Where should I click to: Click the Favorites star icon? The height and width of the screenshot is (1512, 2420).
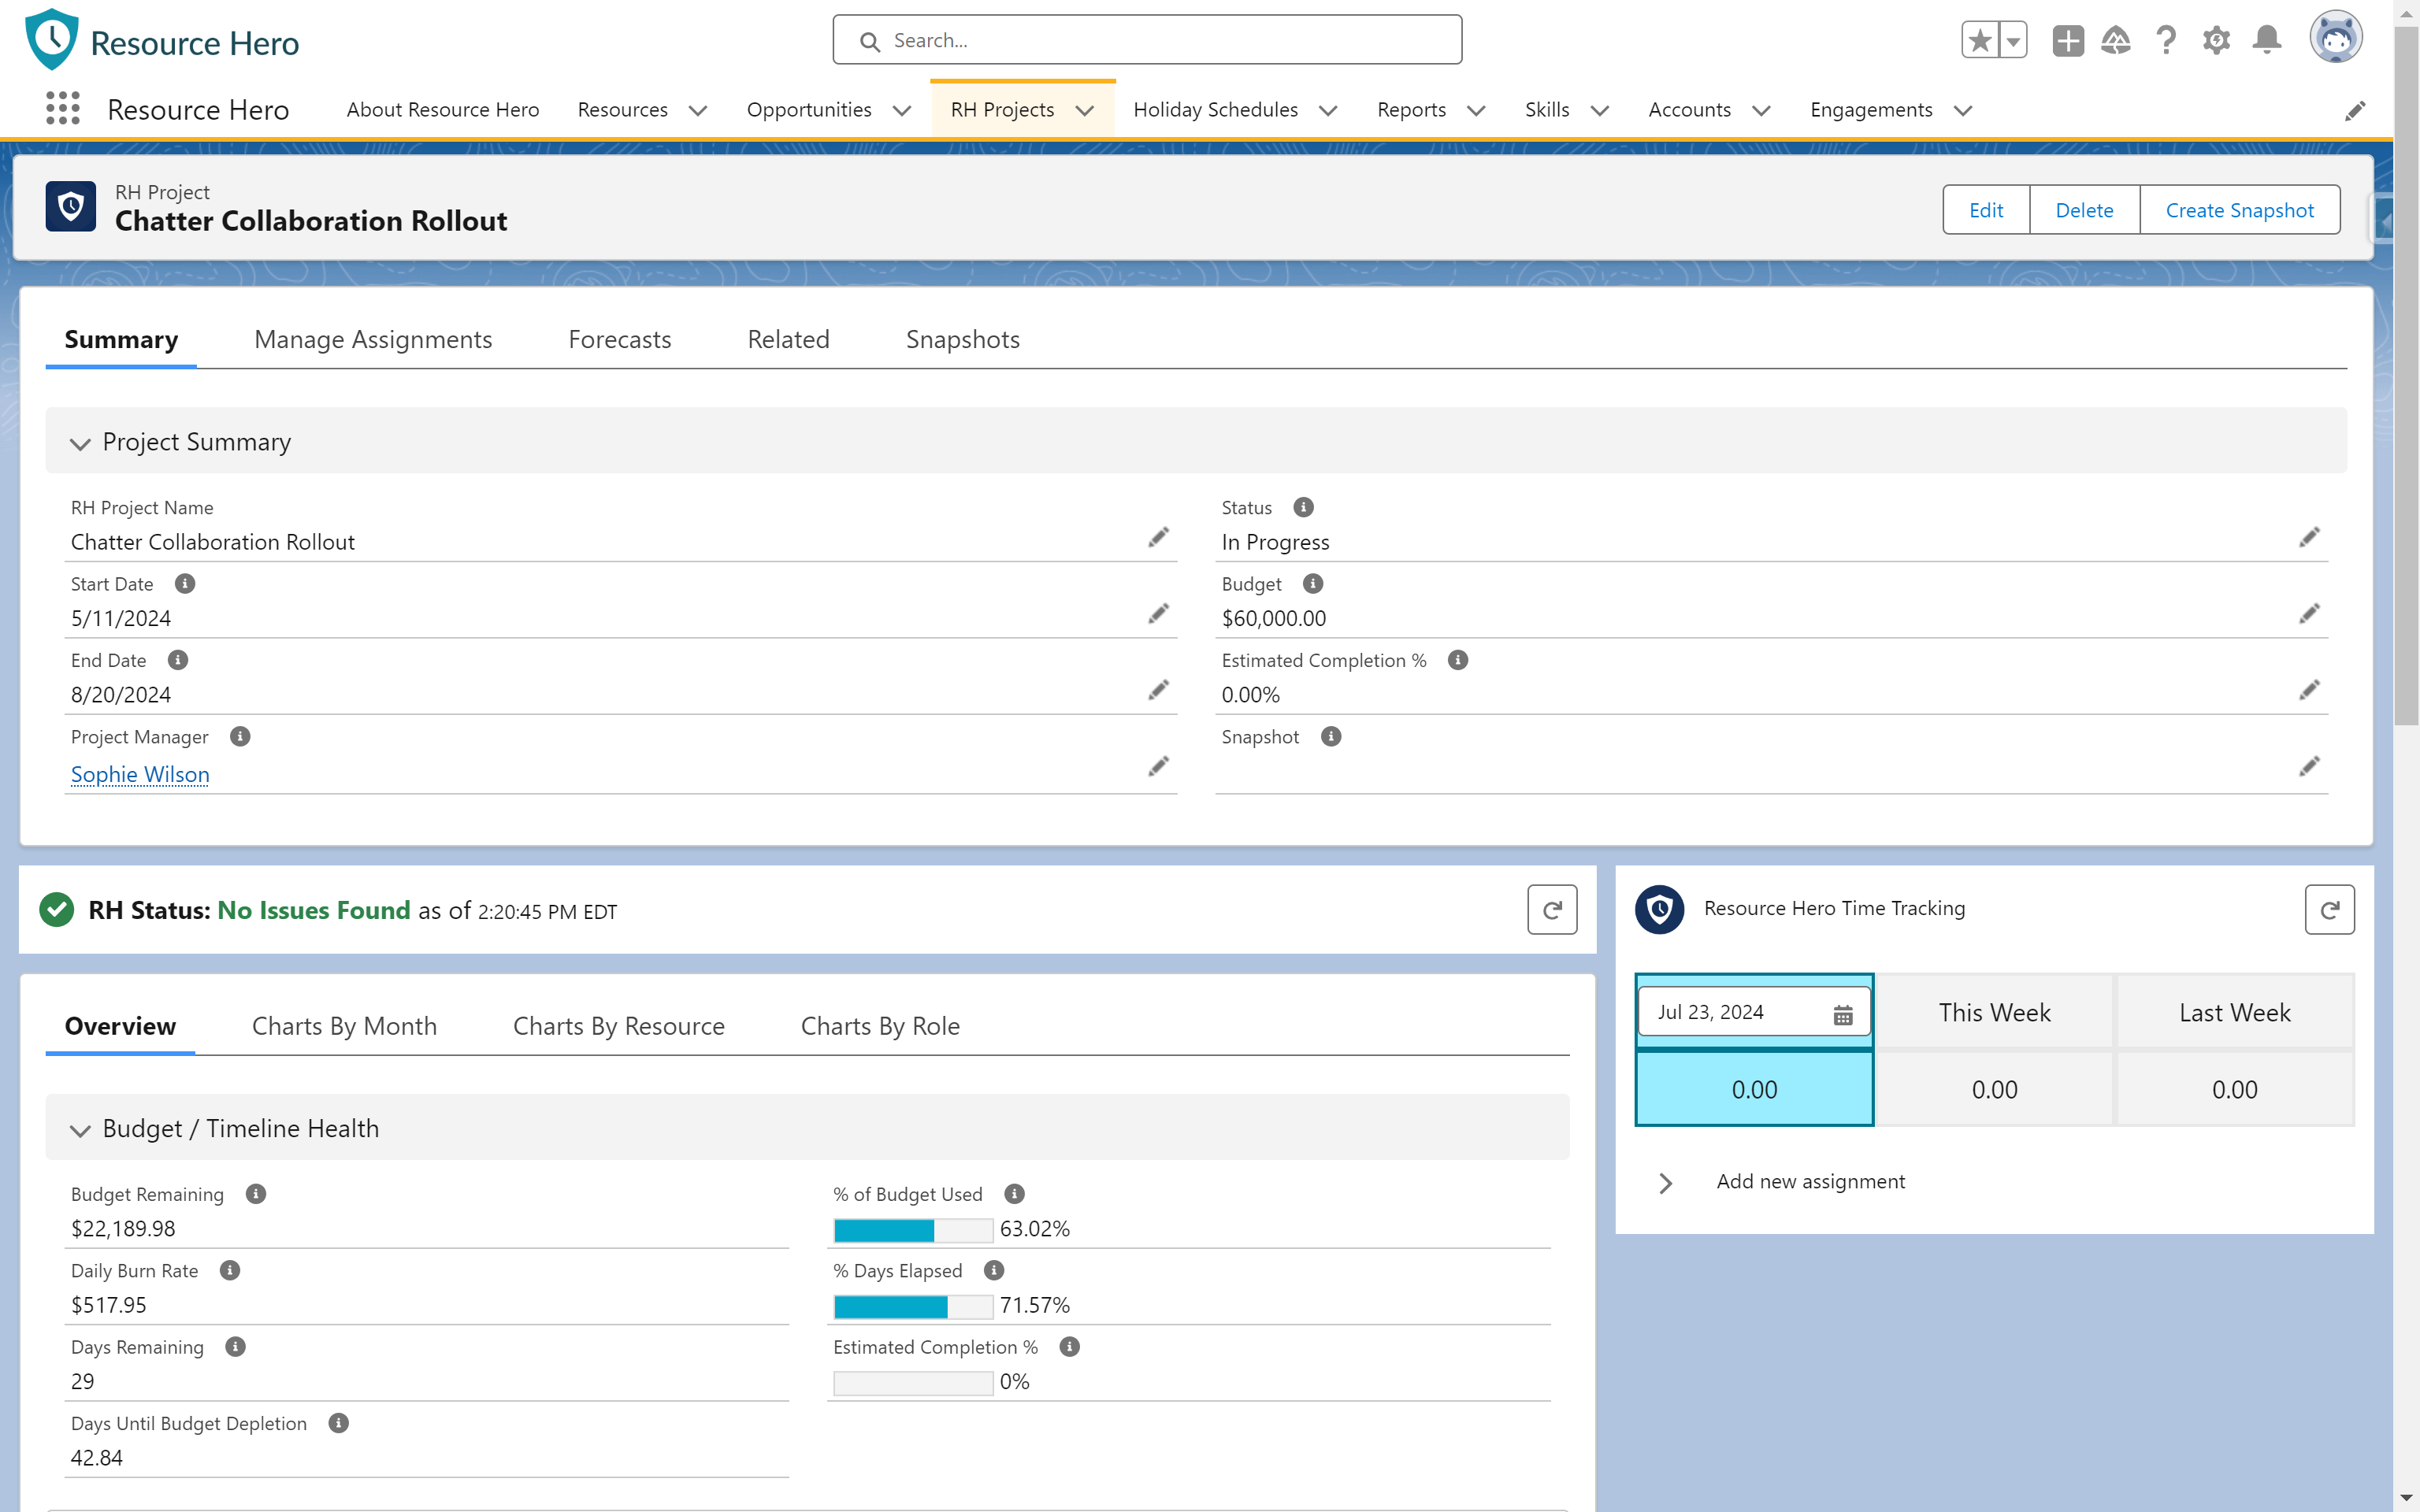pyautogui.click(x=1980, y=40)
